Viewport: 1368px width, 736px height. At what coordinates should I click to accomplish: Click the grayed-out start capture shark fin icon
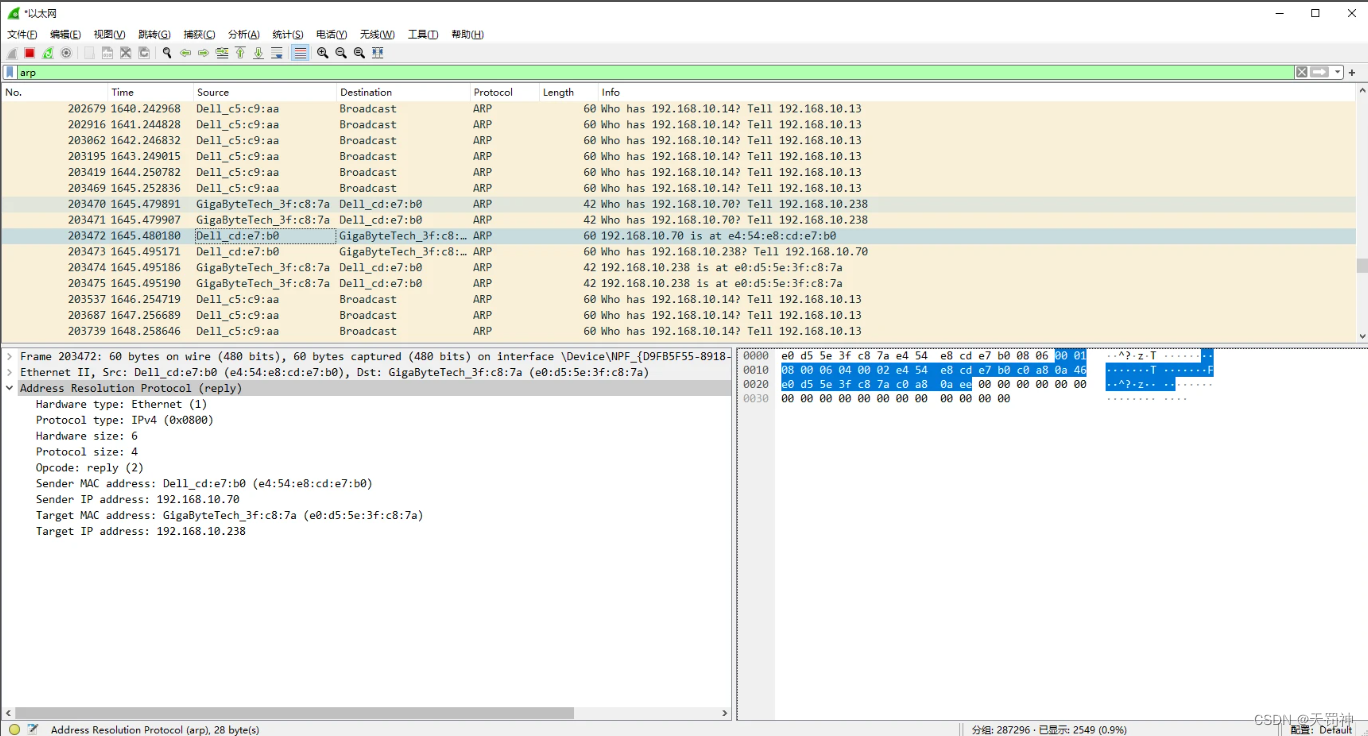[x=12, y=53]
